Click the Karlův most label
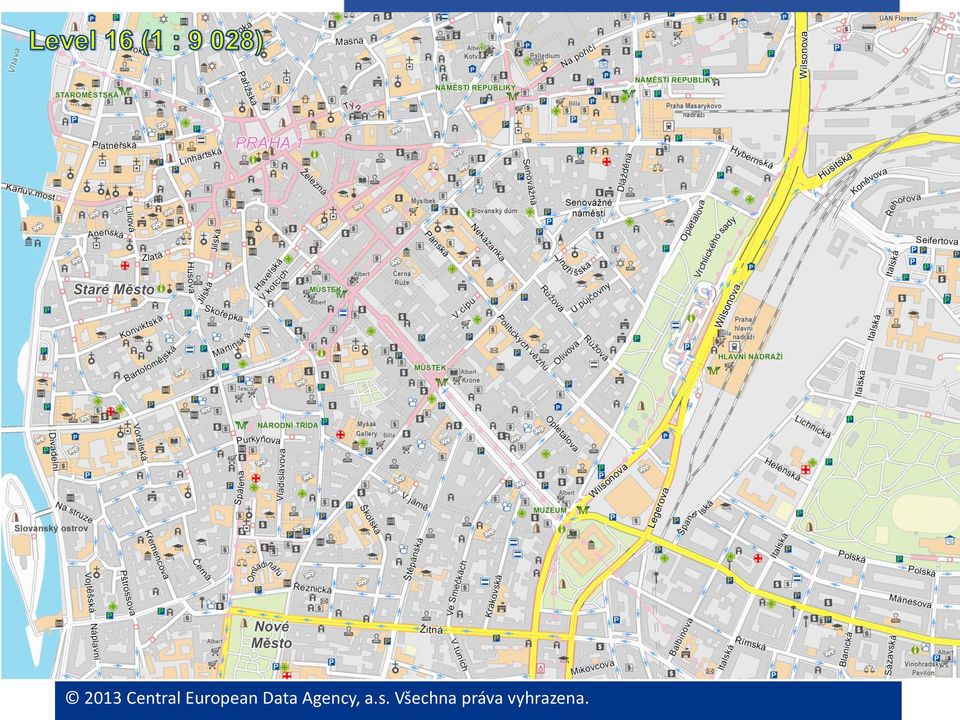This screenshot has height=720, width=960. [x=29, y=192]
